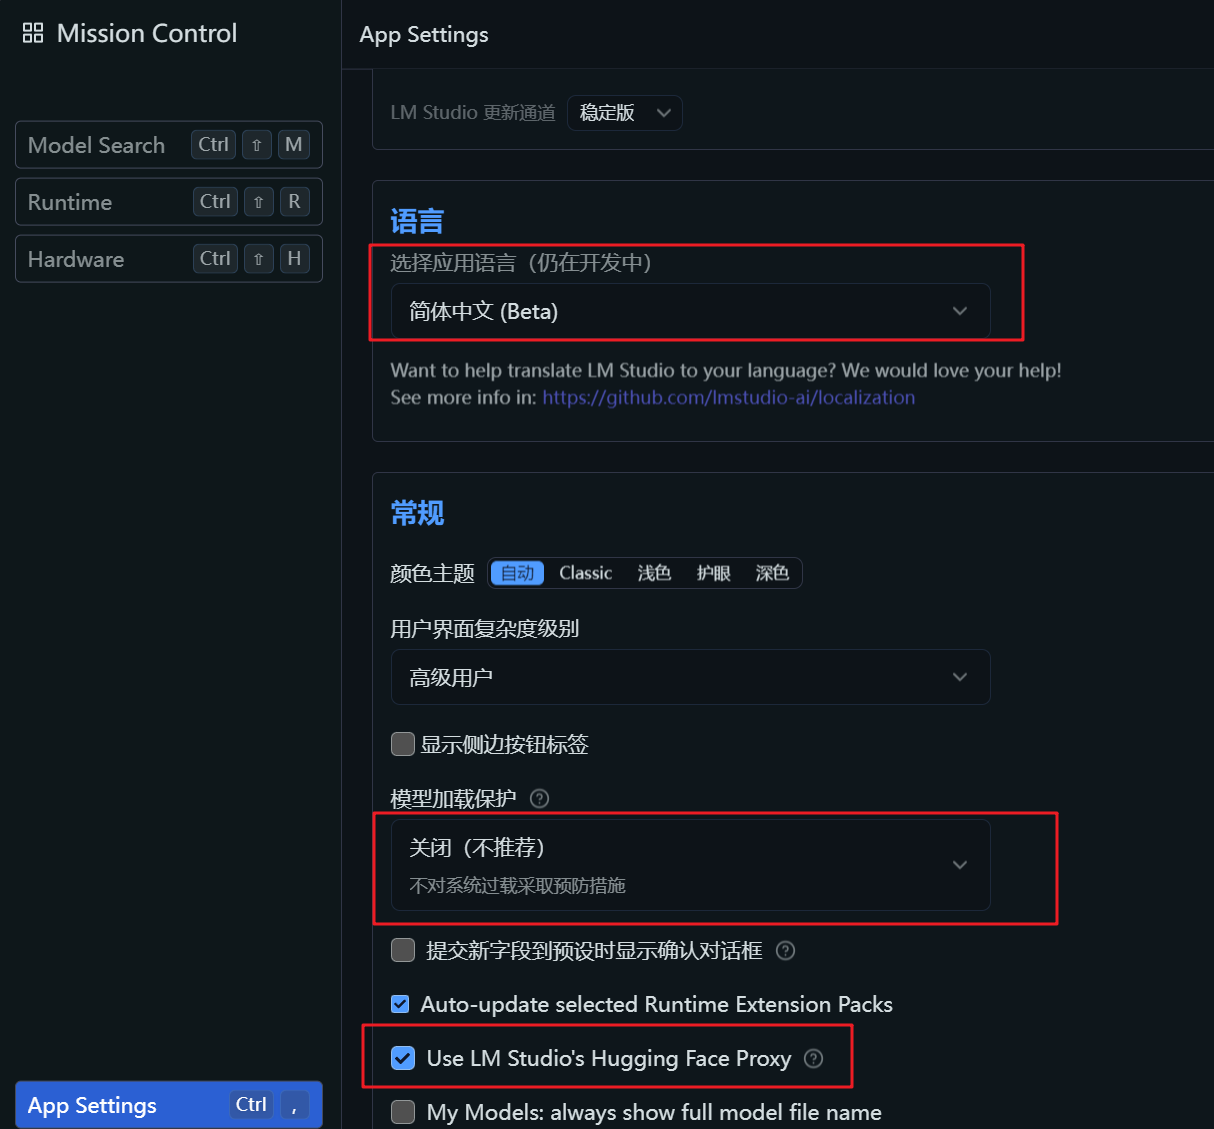Open the Runtime section
Screen dimensions: 1214x1129
click(x=169, y=202)
